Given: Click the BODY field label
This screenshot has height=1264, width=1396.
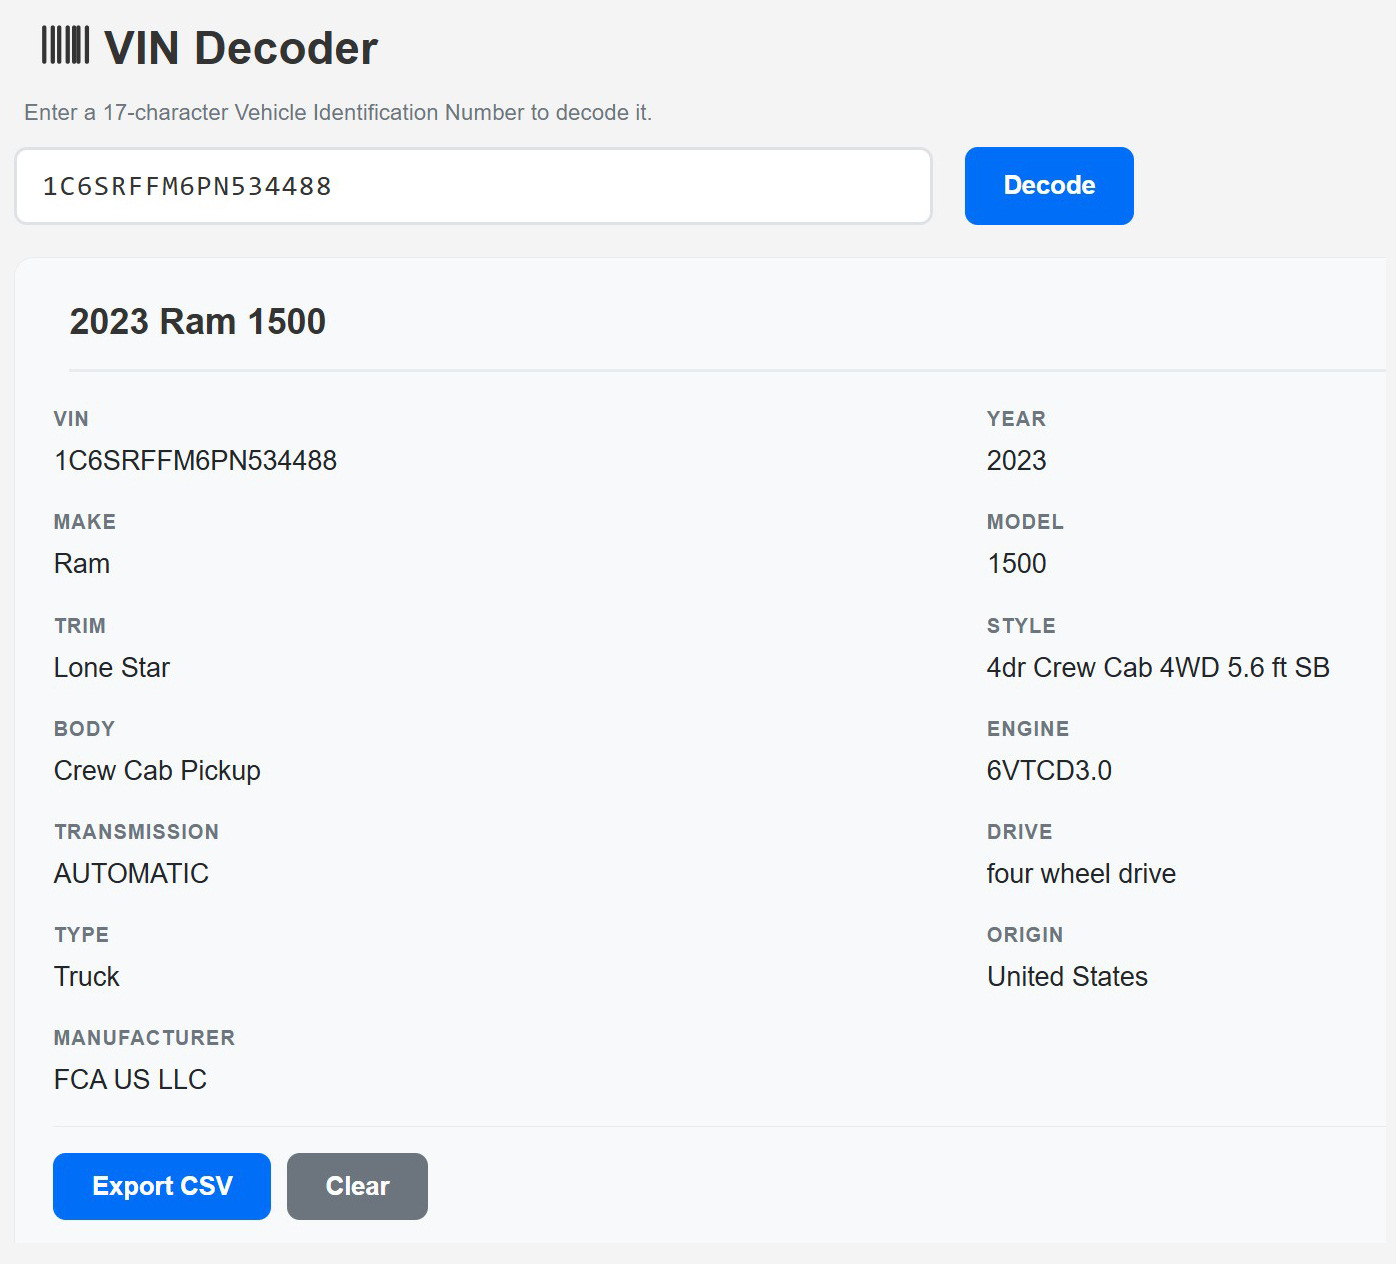Looking at the screenshot, I should [85, 729].
